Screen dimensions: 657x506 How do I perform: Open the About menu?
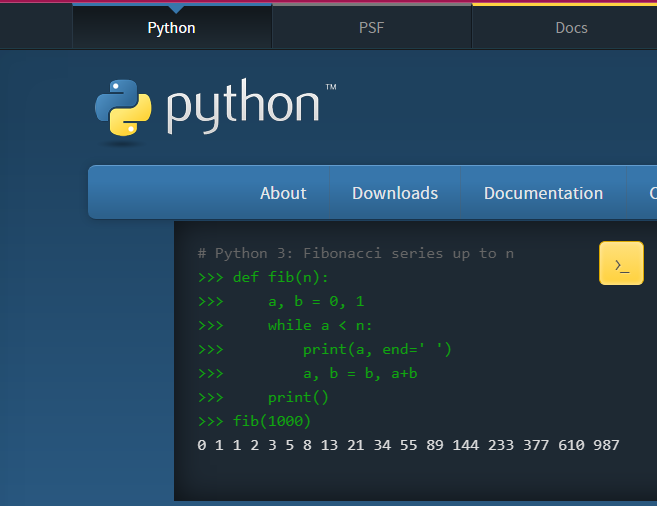point(283,193)
